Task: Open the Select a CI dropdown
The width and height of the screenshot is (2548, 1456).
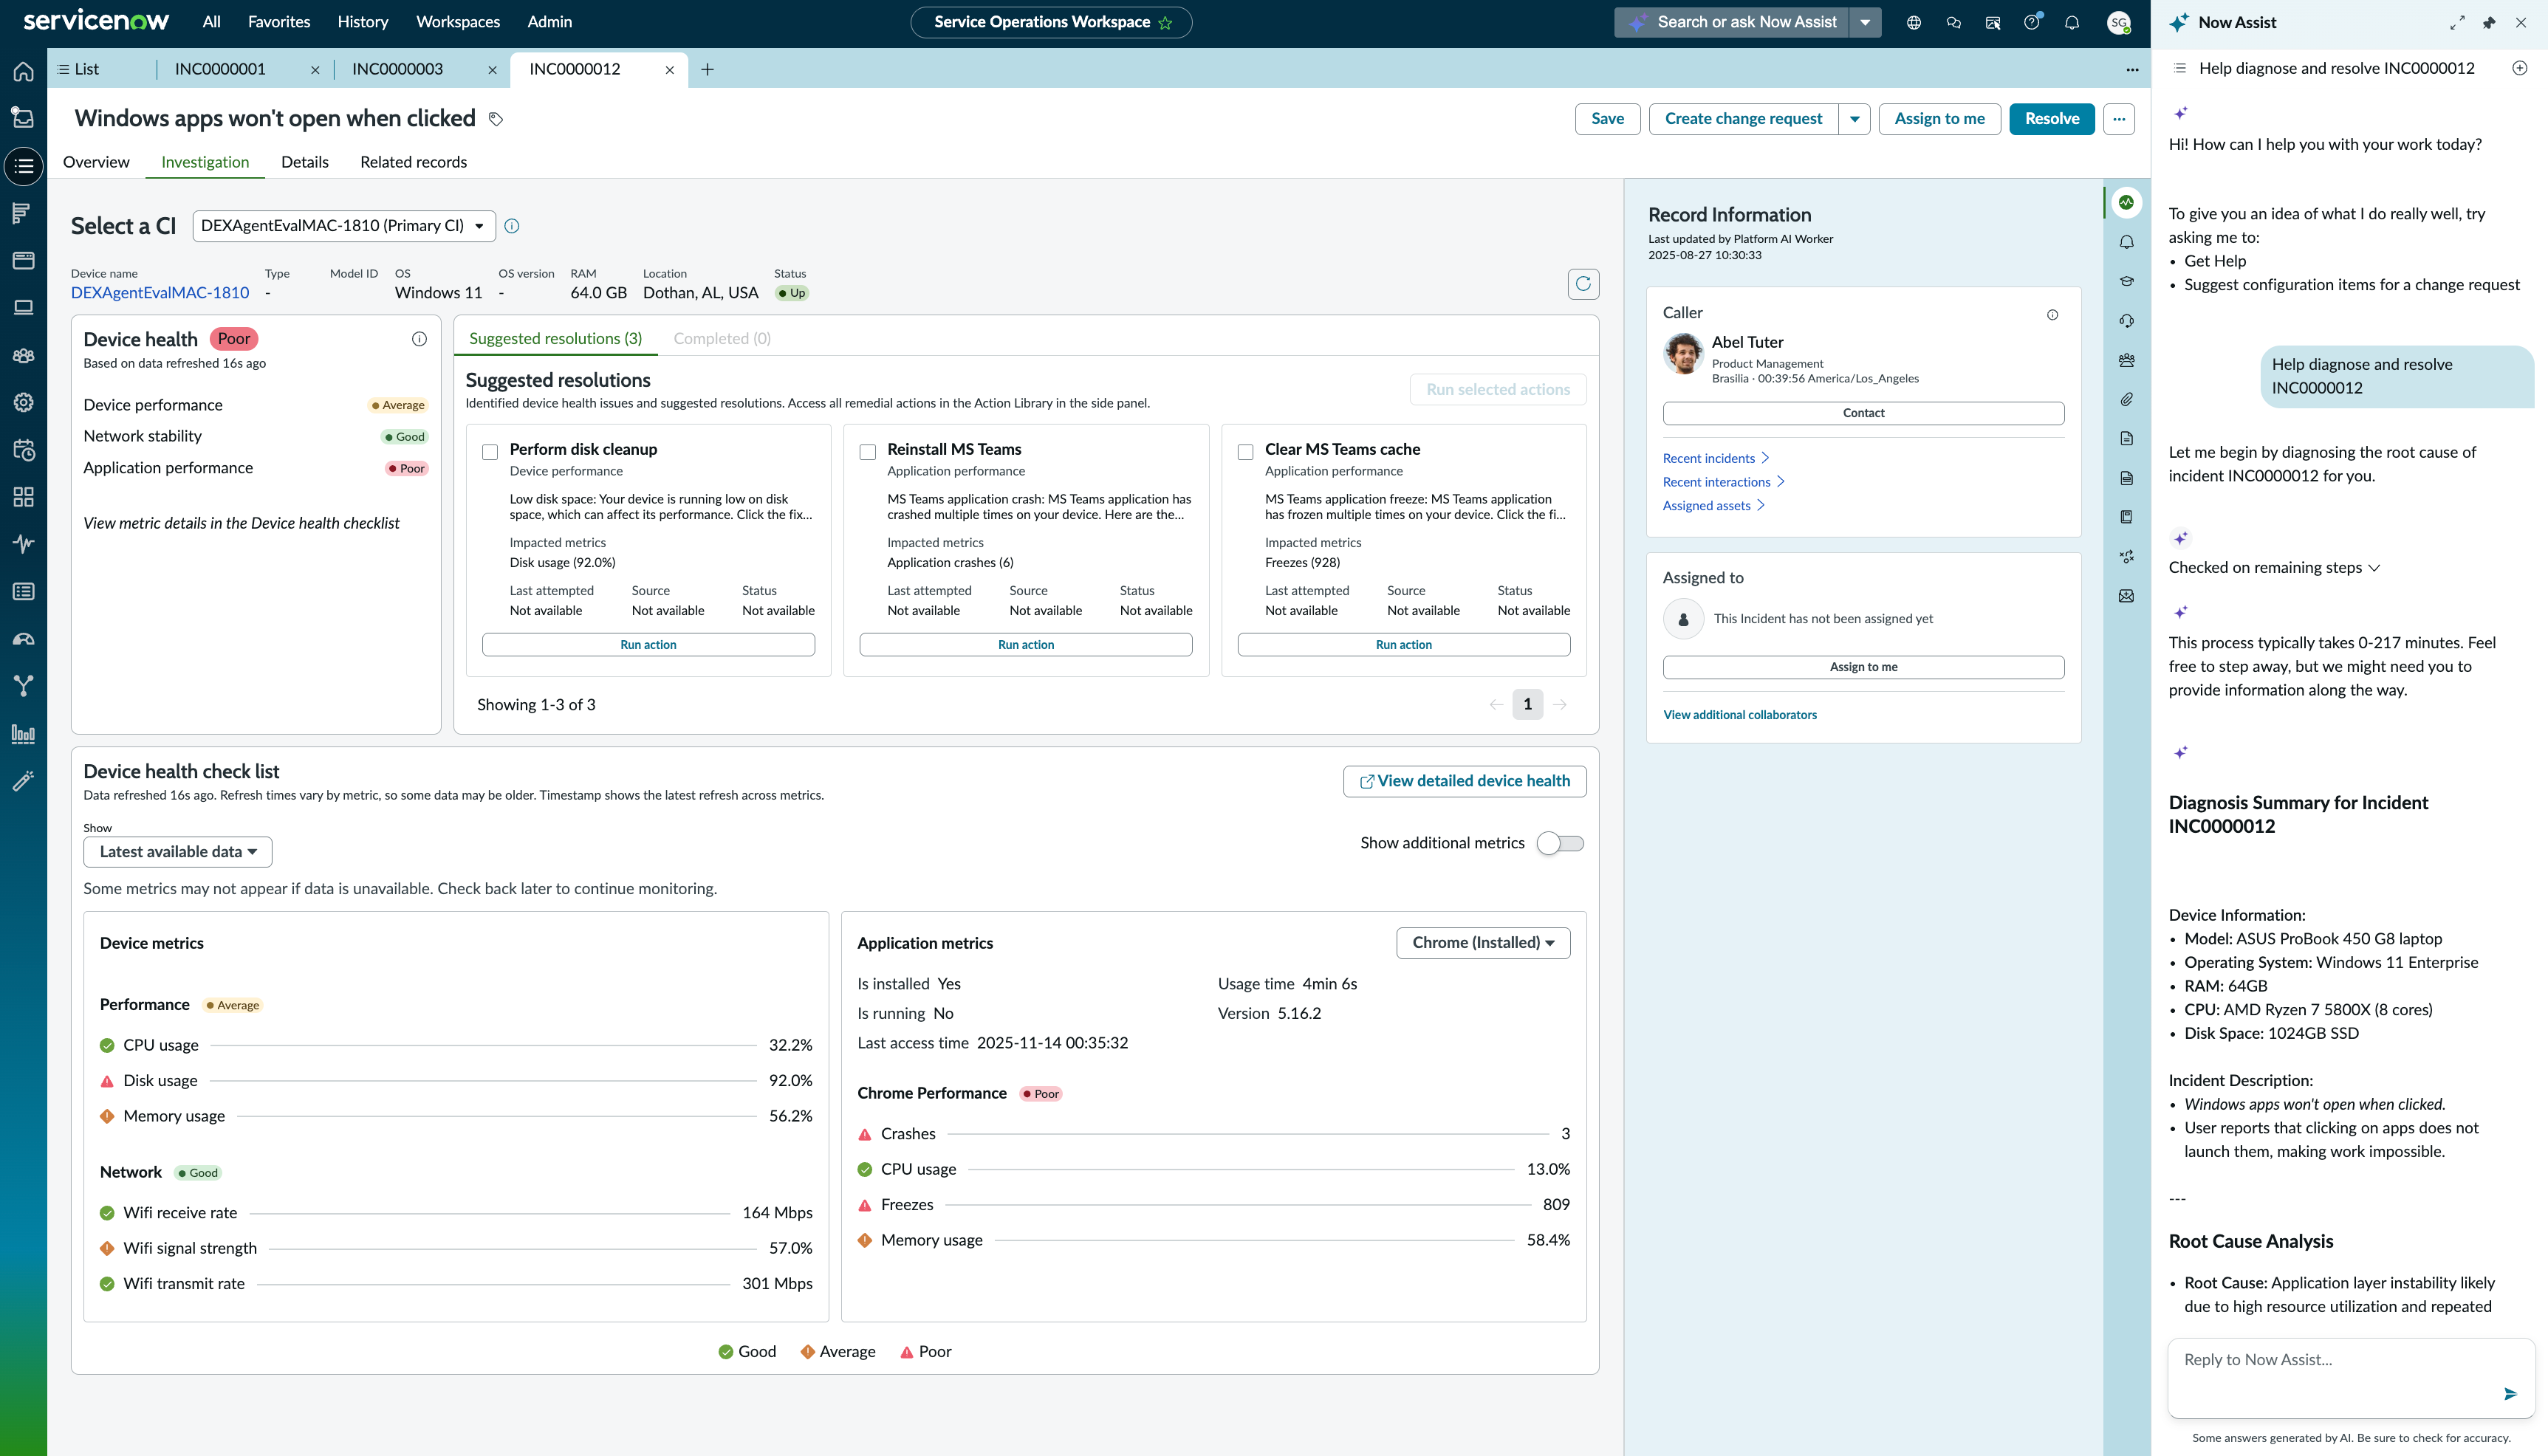Action: [x=344, y=226]
